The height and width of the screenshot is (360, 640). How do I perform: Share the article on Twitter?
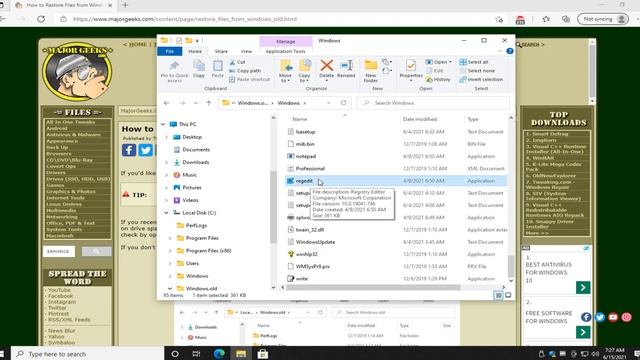tap(145, 150)
